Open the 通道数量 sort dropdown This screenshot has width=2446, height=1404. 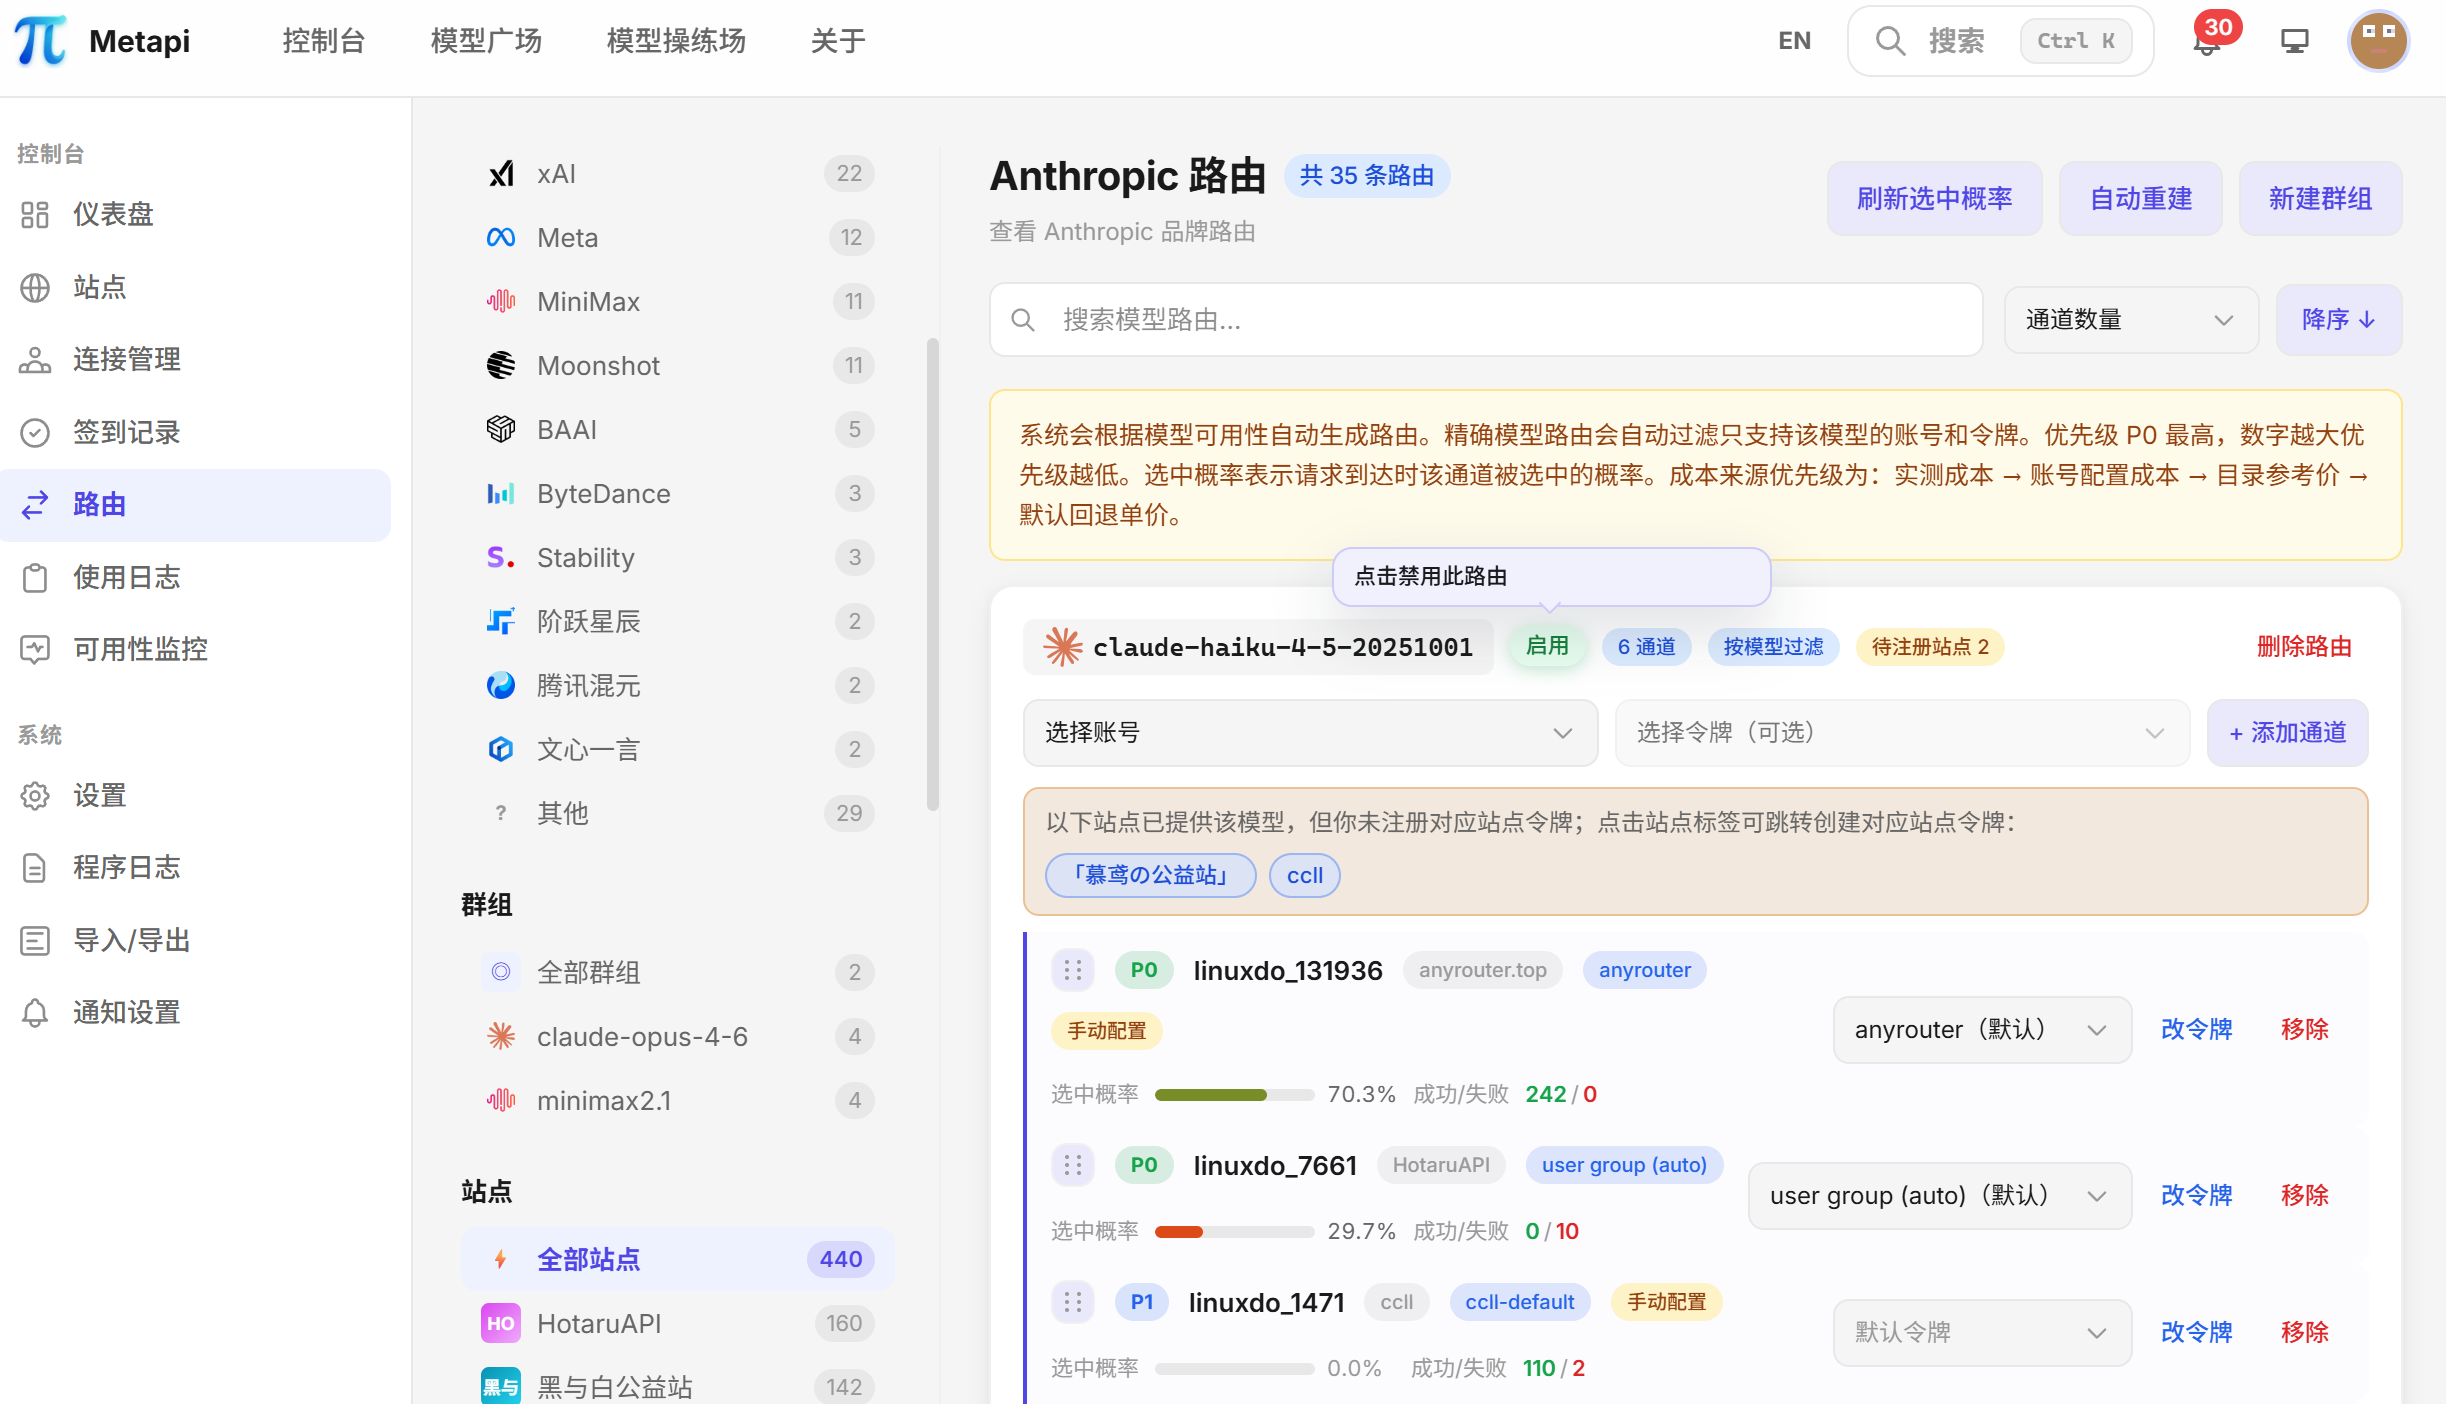2130,320
